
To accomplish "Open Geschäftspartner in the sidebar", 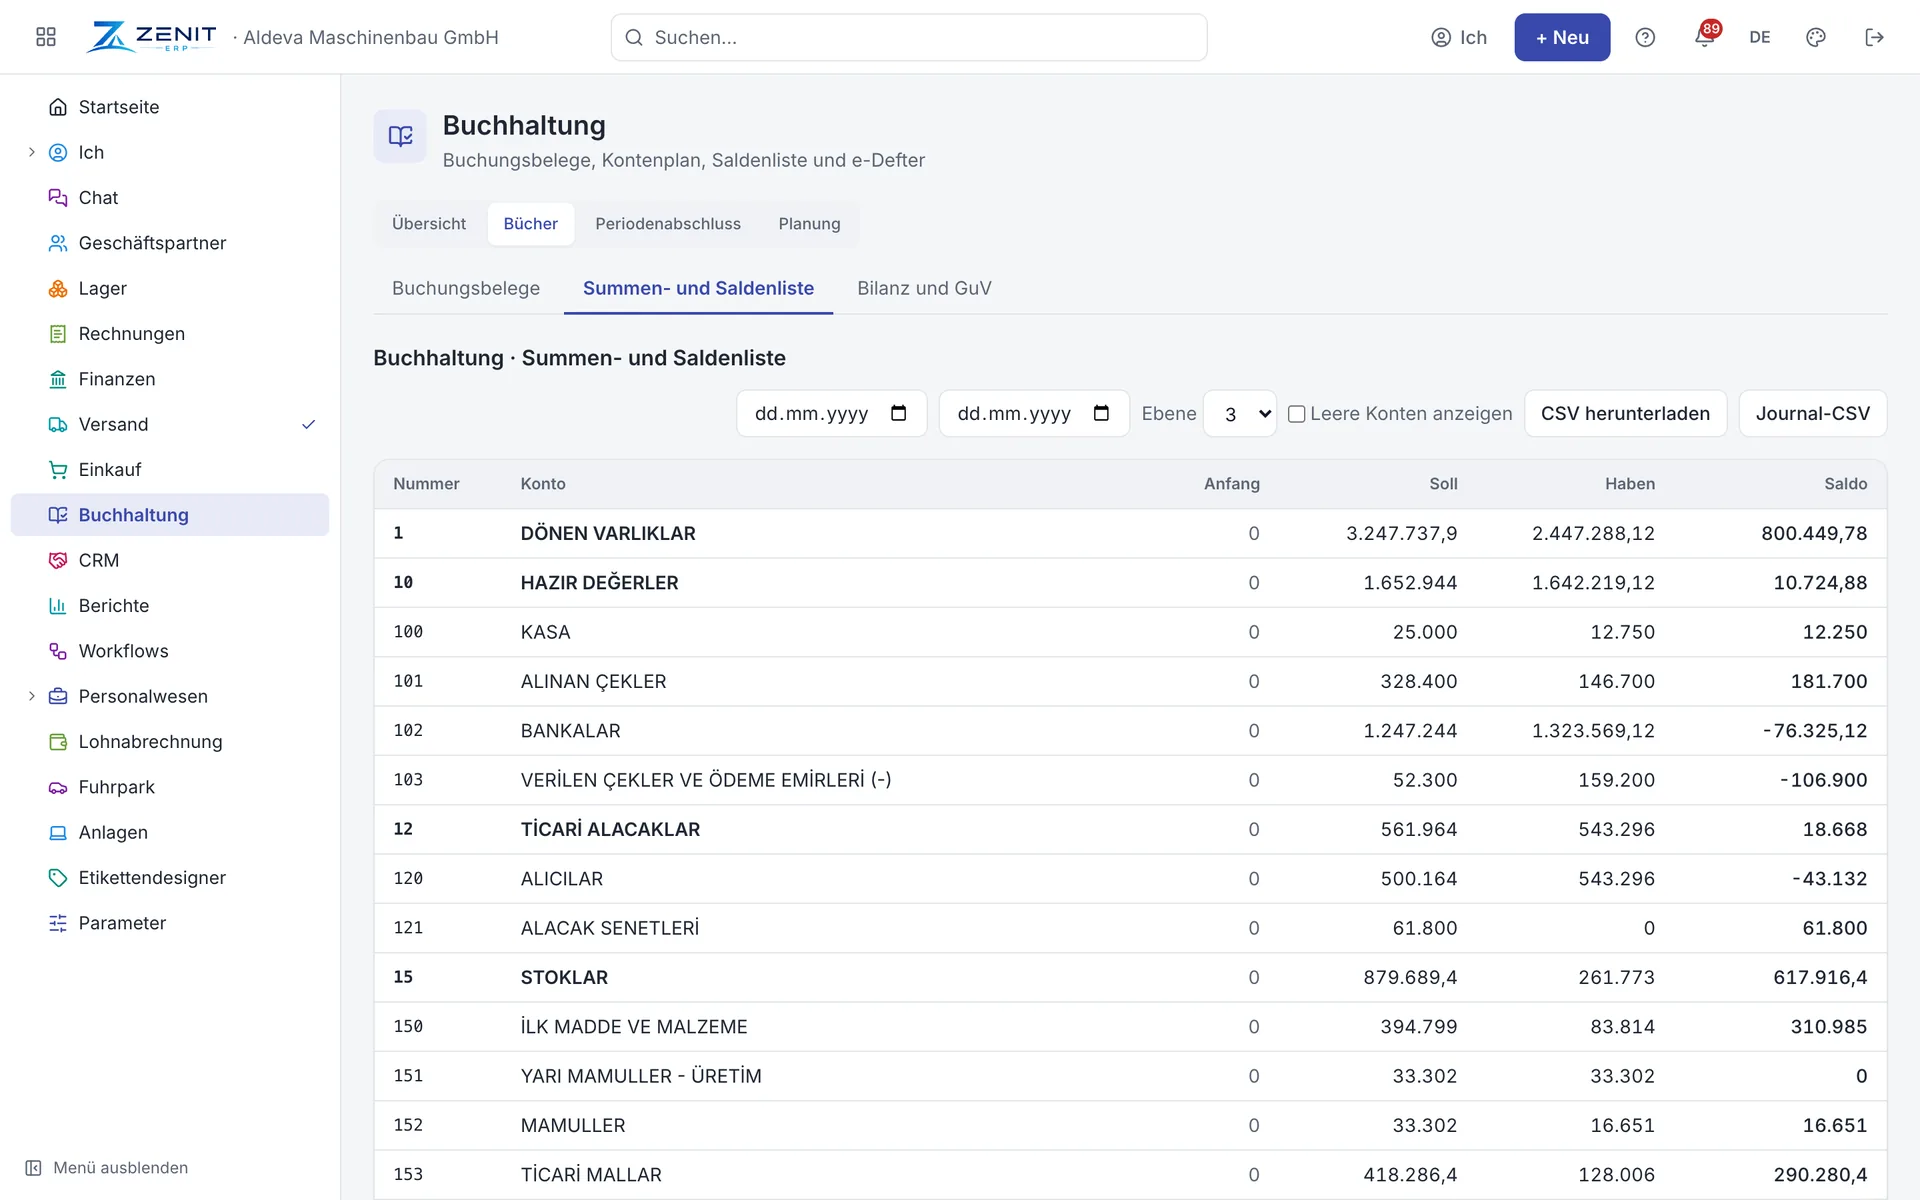I will coord(170,243).
